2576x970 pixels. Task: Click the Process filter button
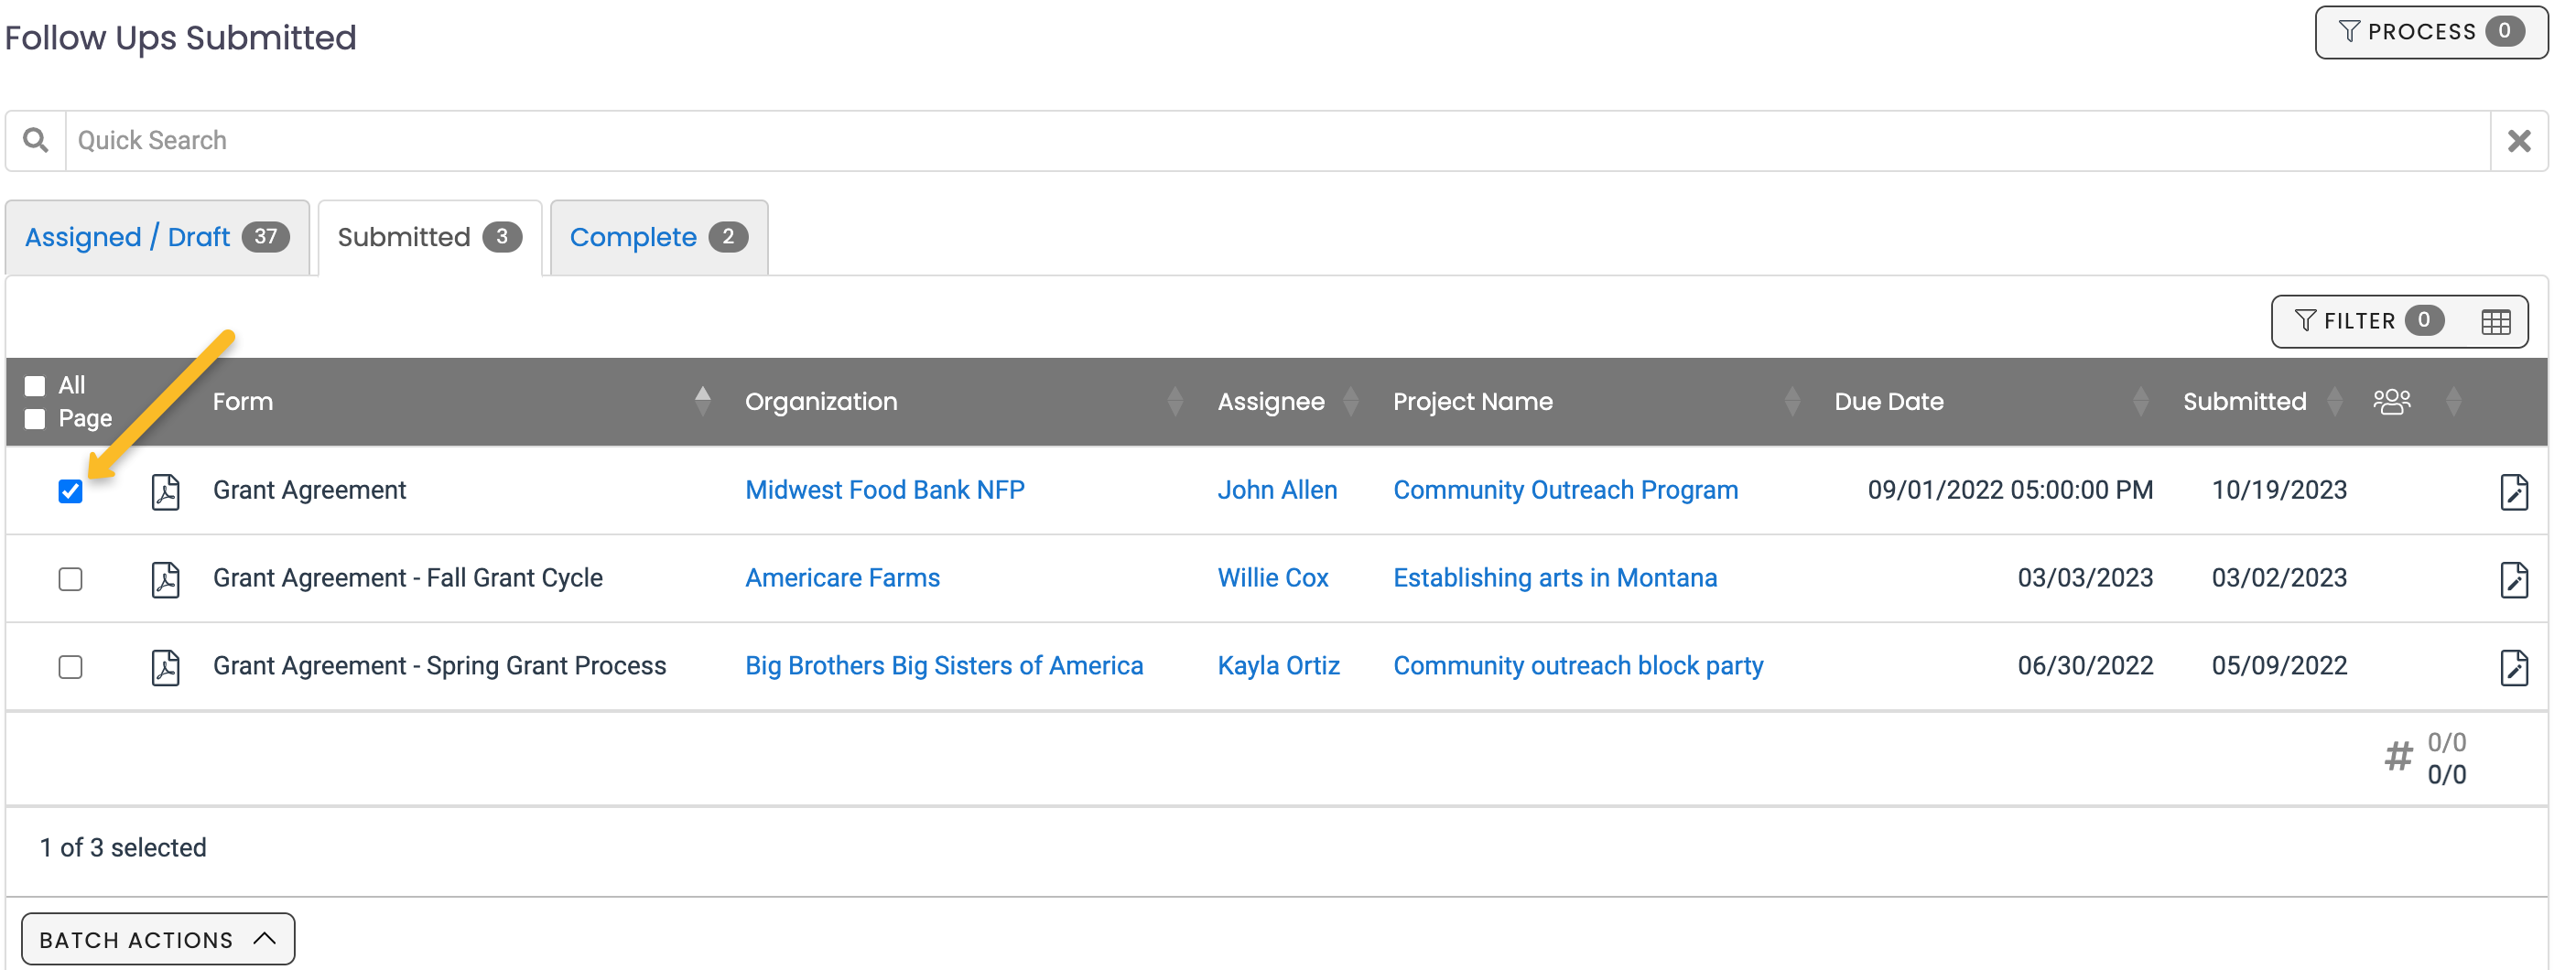coord(2429,31)
